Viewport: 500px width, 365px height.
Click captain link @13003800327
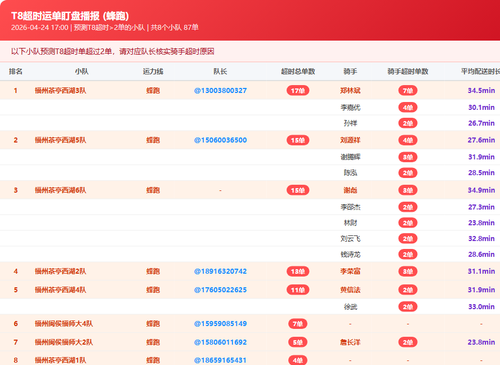(220, 91)
